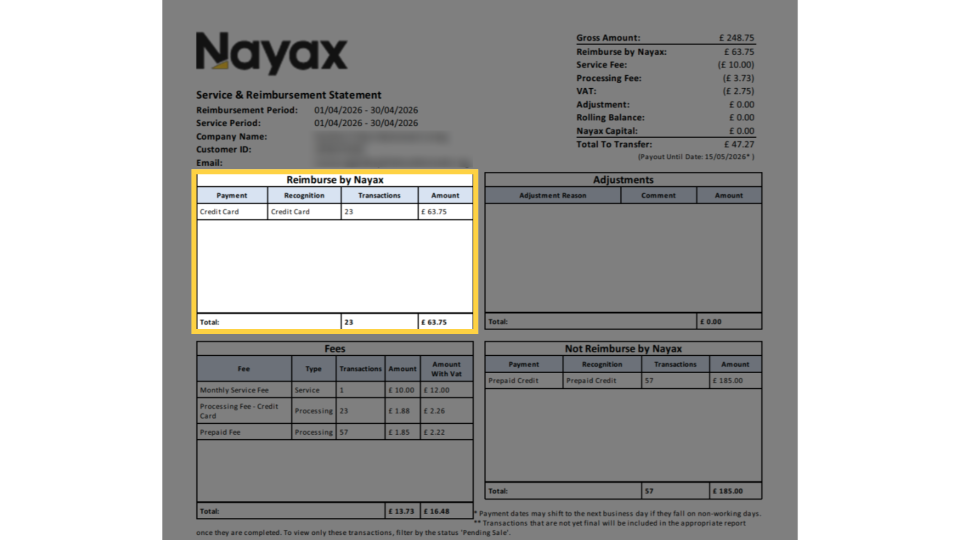The height and width of the screenshot is (540, 960).
Task: Click the 'Reimbursement Period:' label
Action: click(247, 110)
